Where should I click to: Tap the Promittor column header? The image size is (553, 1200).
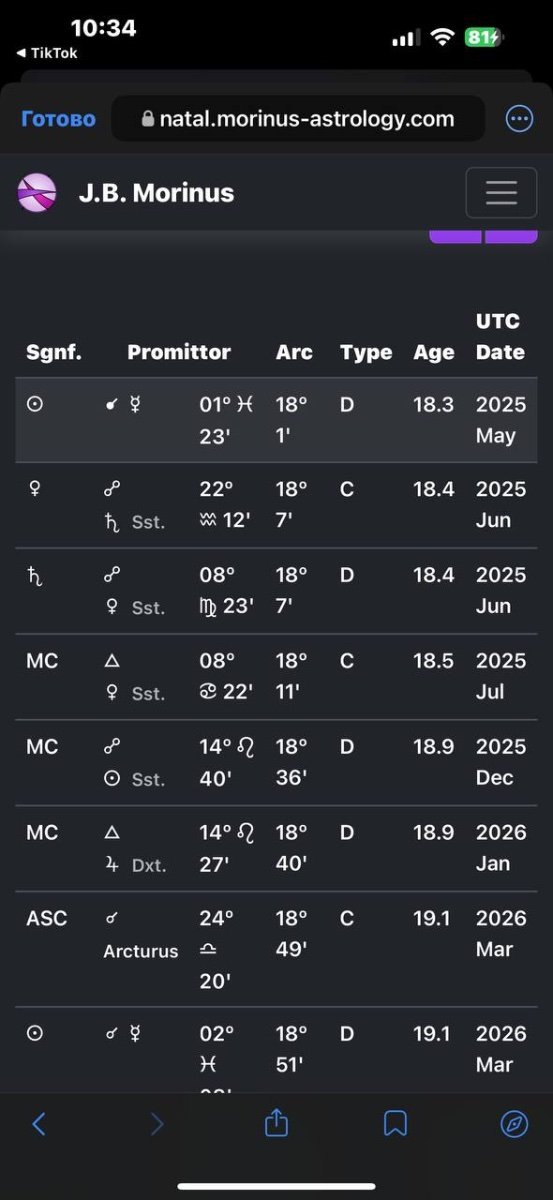(x=179, y=352)
